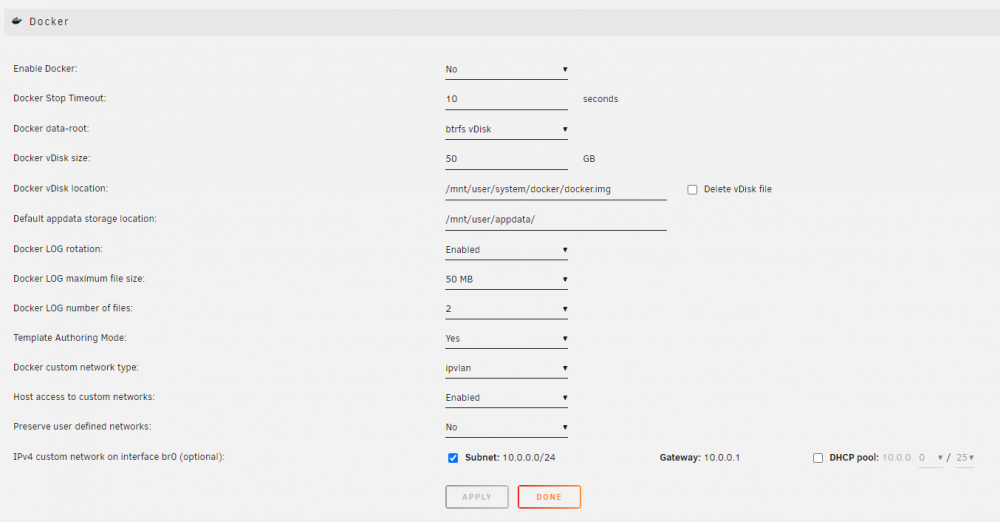Click the seconds unit text
This screenshot has width=1000, height=522.
(x=600, y=99)
